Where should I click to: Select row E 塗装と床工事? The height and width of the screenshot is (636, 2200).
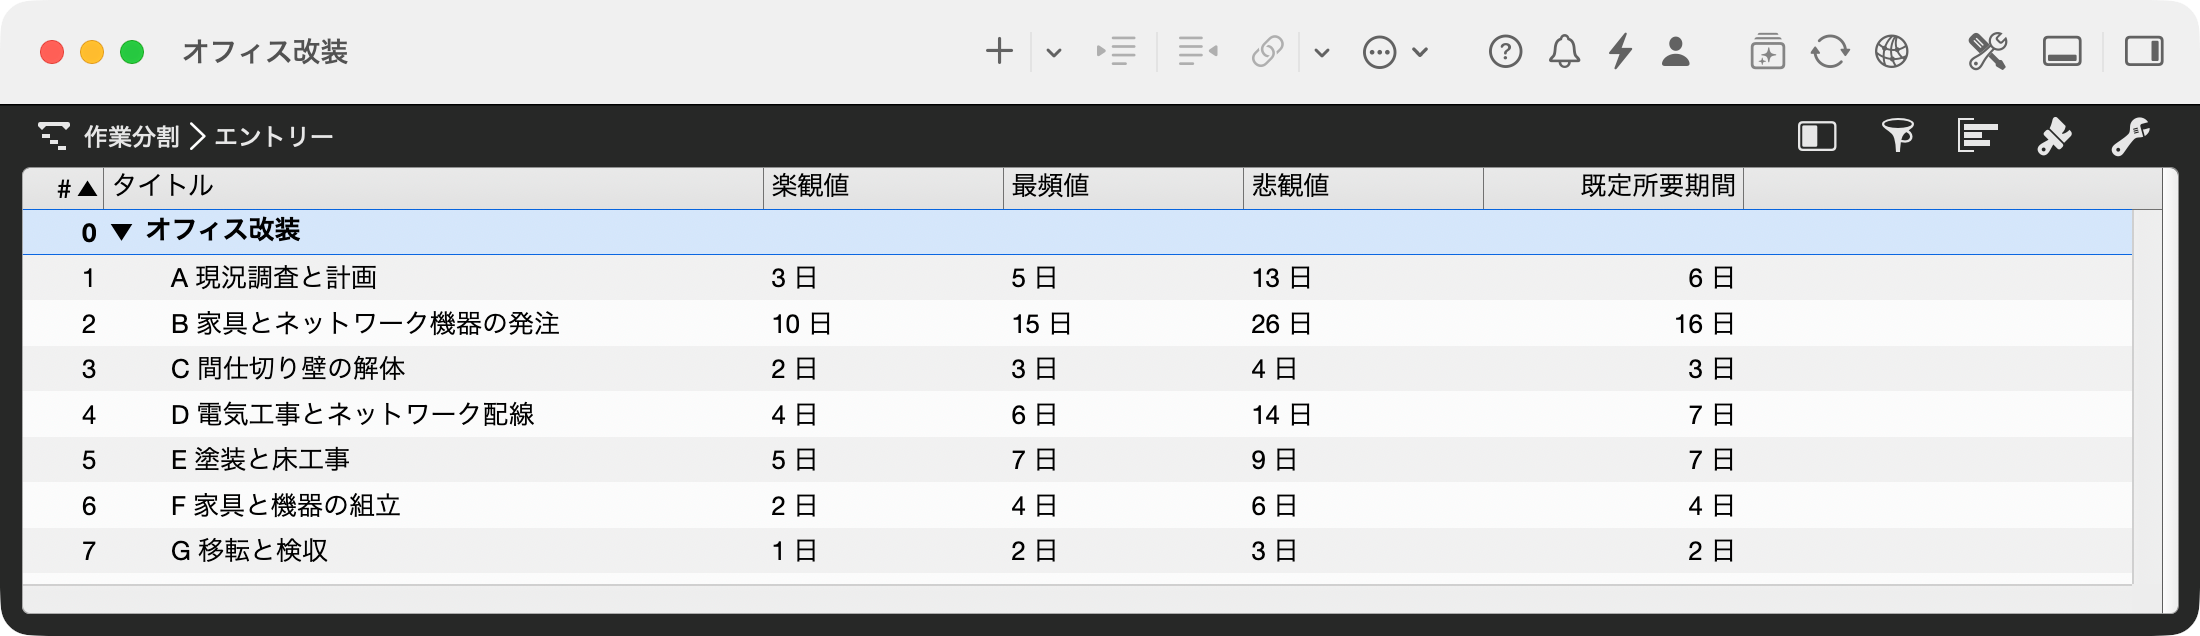point(1077,460)
